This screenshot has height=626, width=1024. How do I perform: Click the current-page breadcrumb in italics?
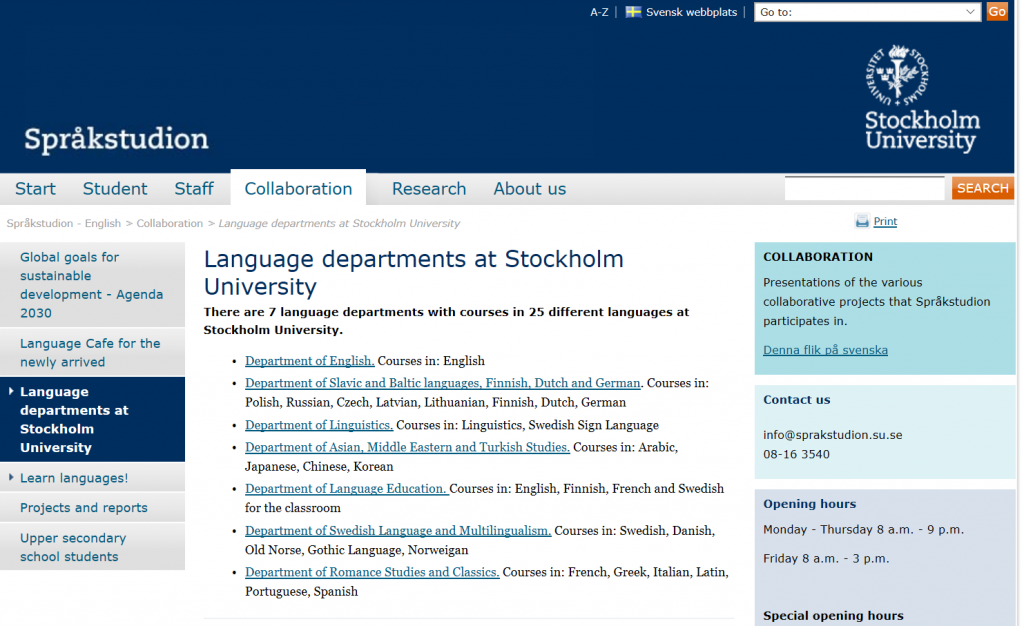339,223
